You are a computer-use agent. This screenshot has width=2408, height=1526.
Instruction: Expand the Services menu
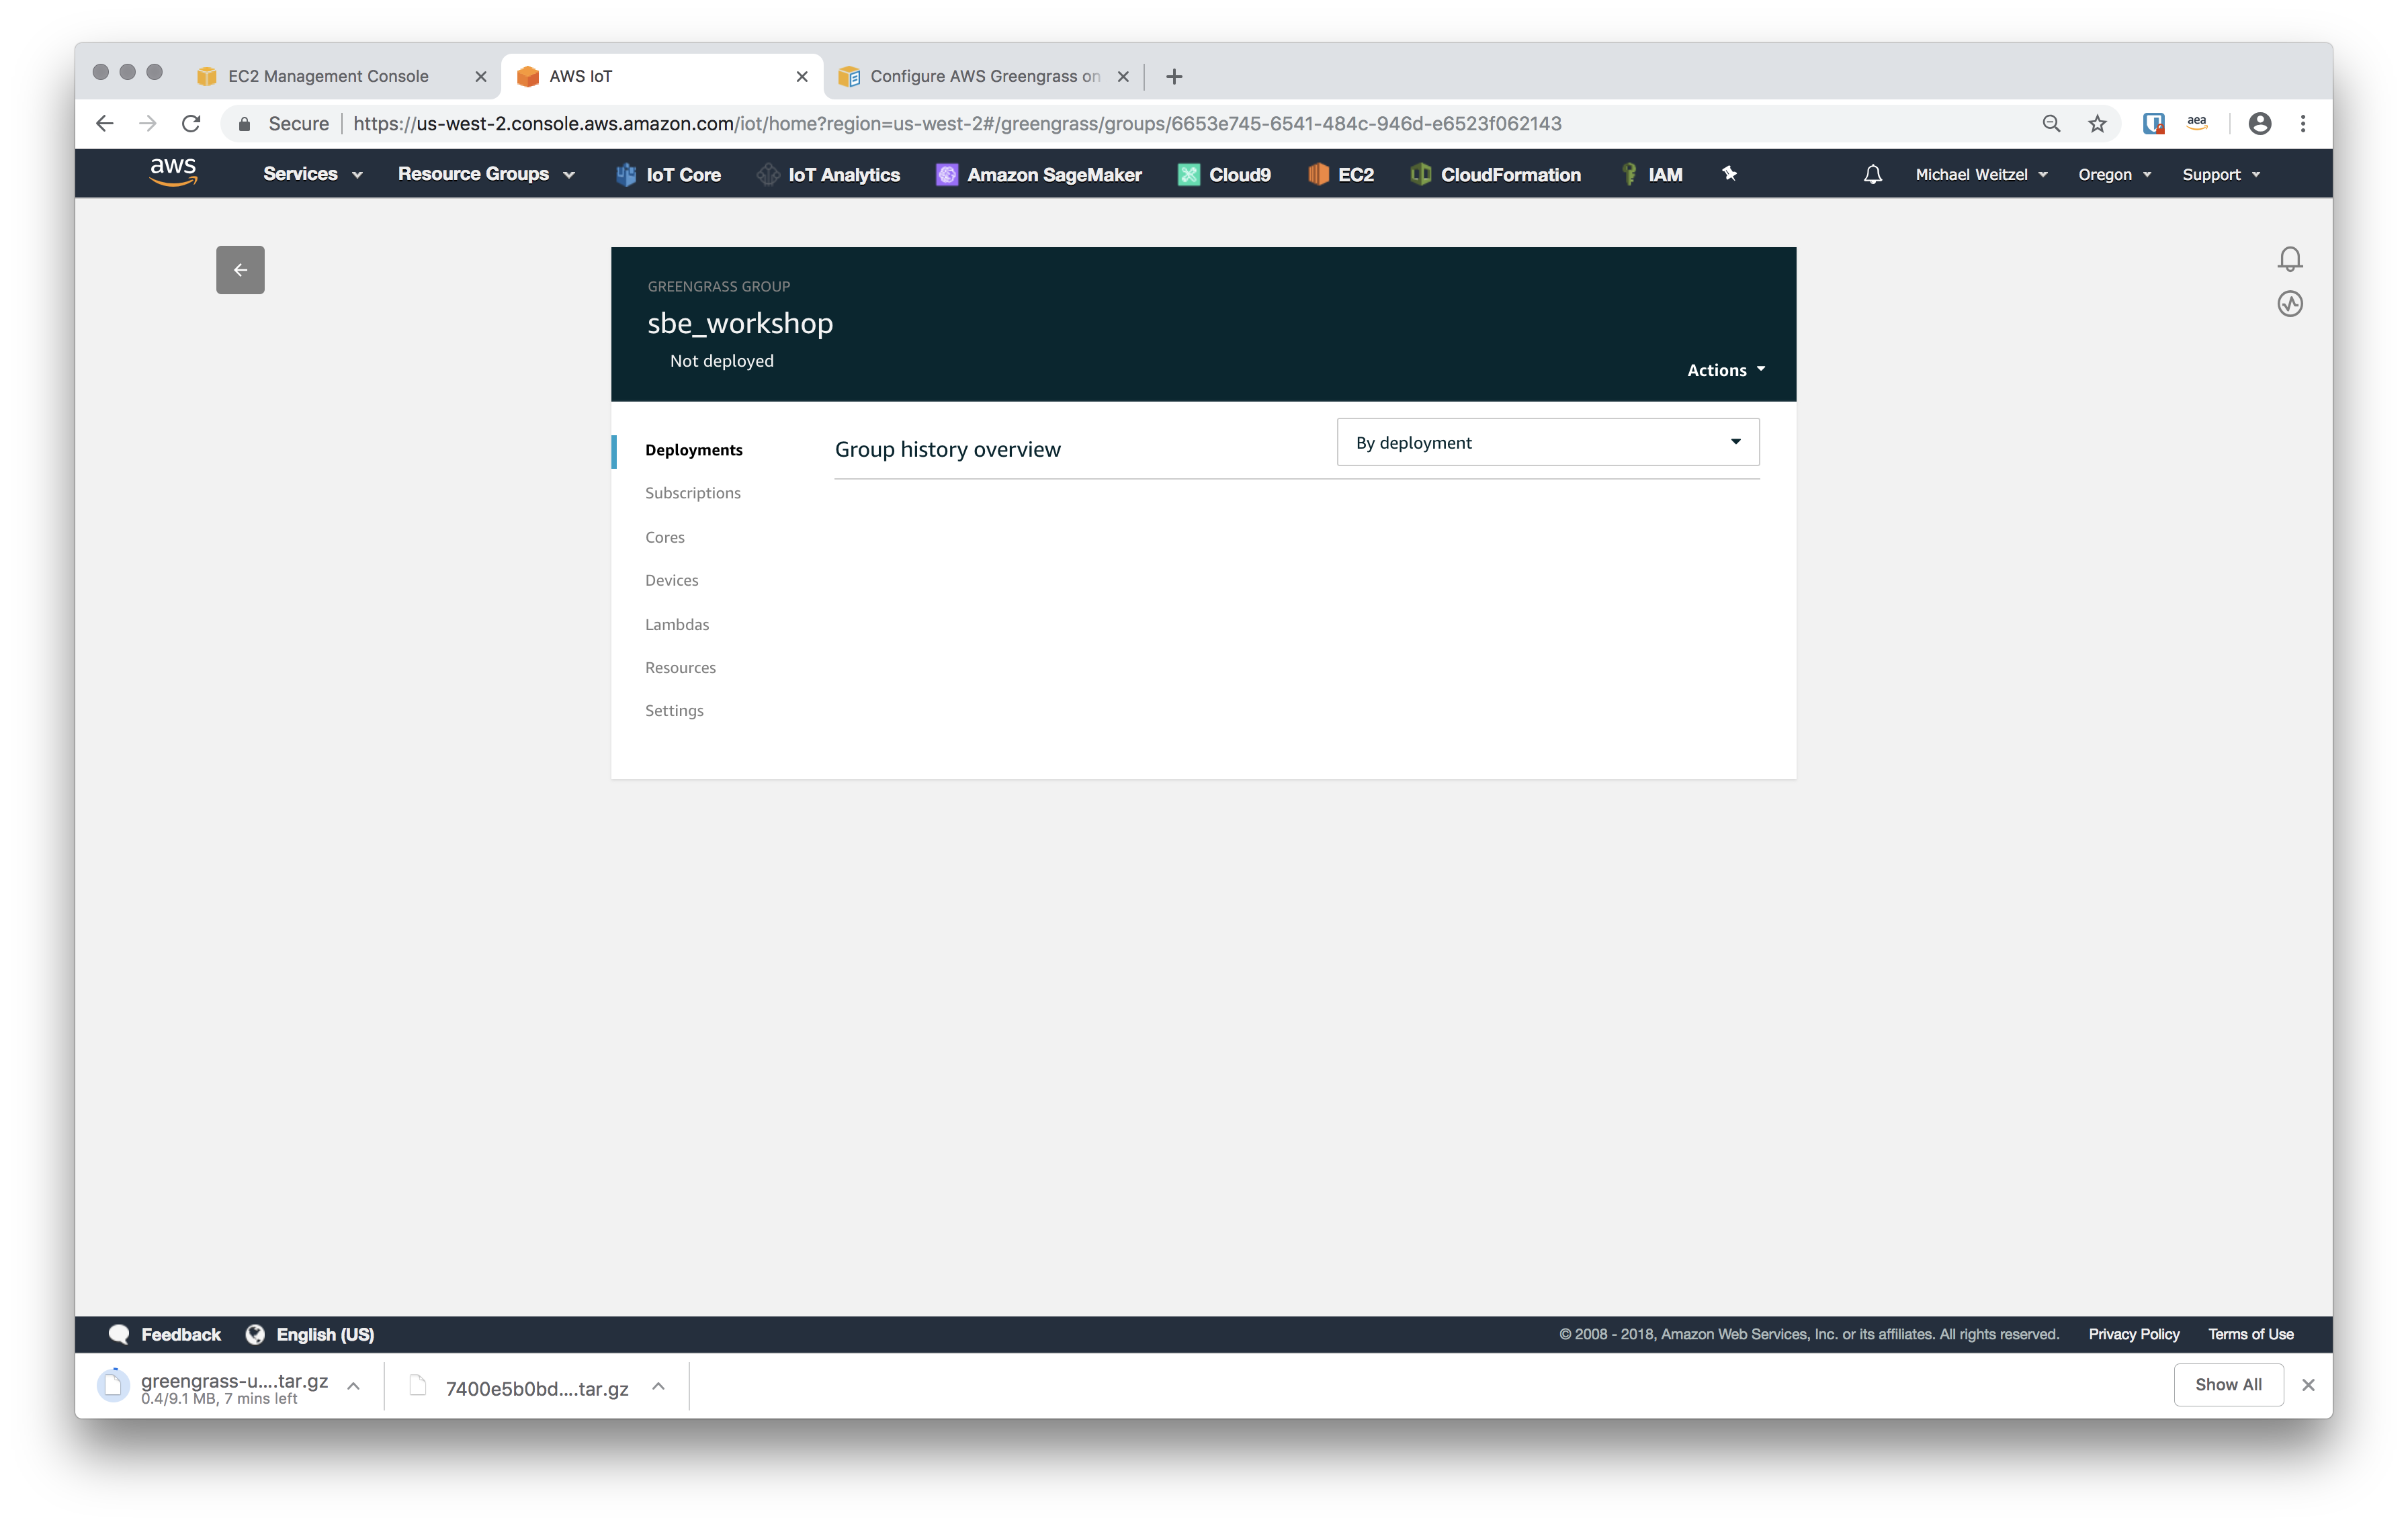click(x=312, y=174)
